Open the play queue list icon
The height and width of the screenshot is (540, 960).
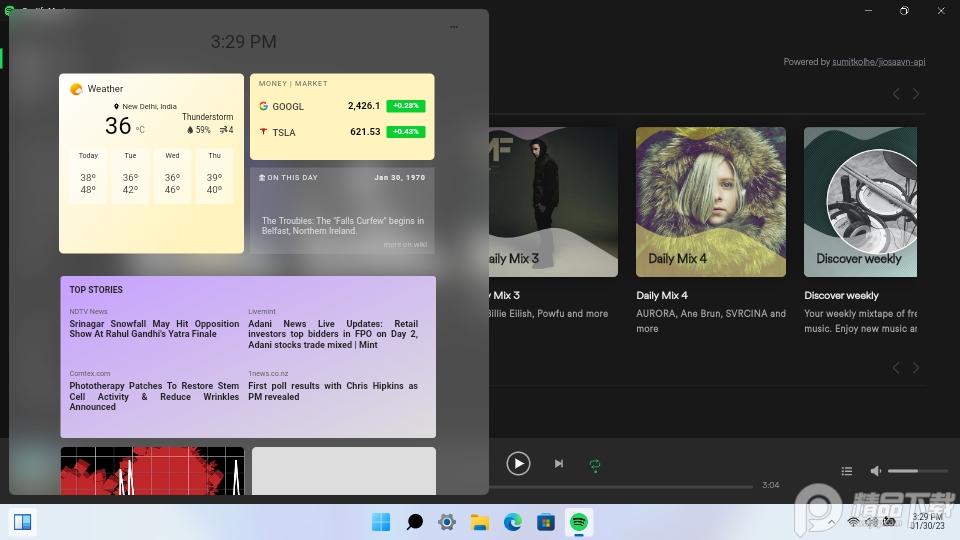pos(847,471)
